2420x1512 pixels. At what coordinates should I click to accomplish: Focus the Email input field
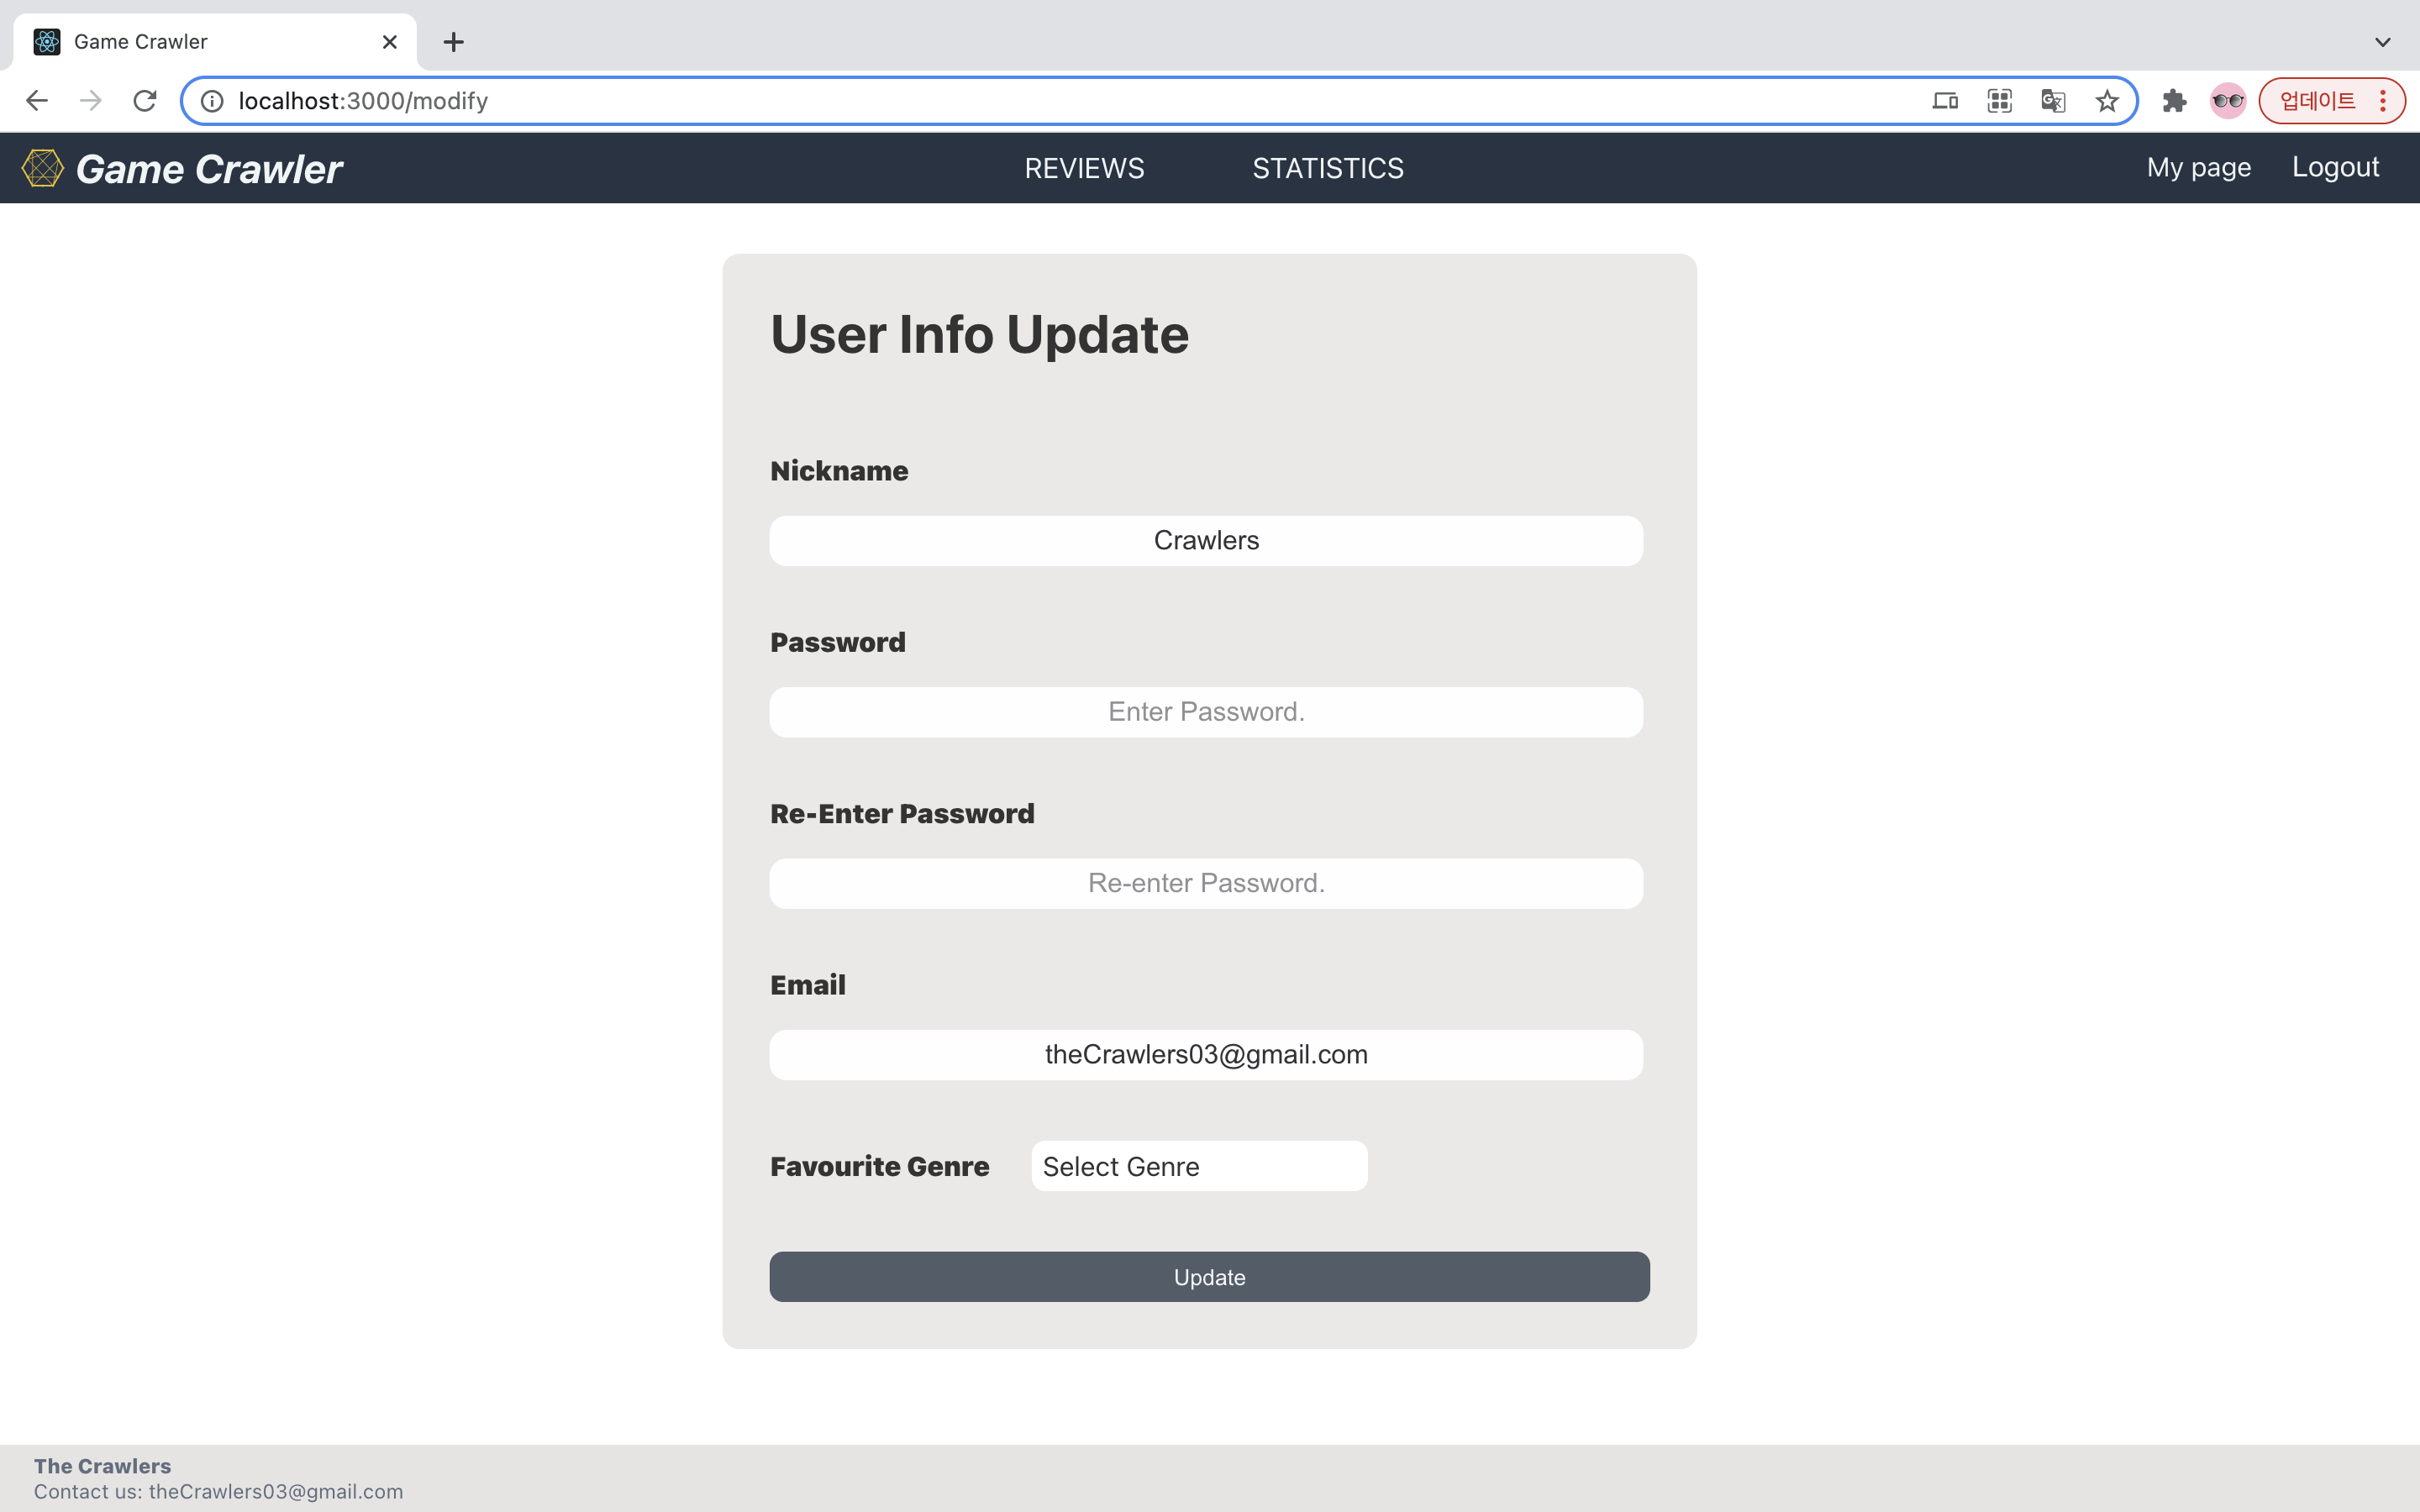1206,1055
